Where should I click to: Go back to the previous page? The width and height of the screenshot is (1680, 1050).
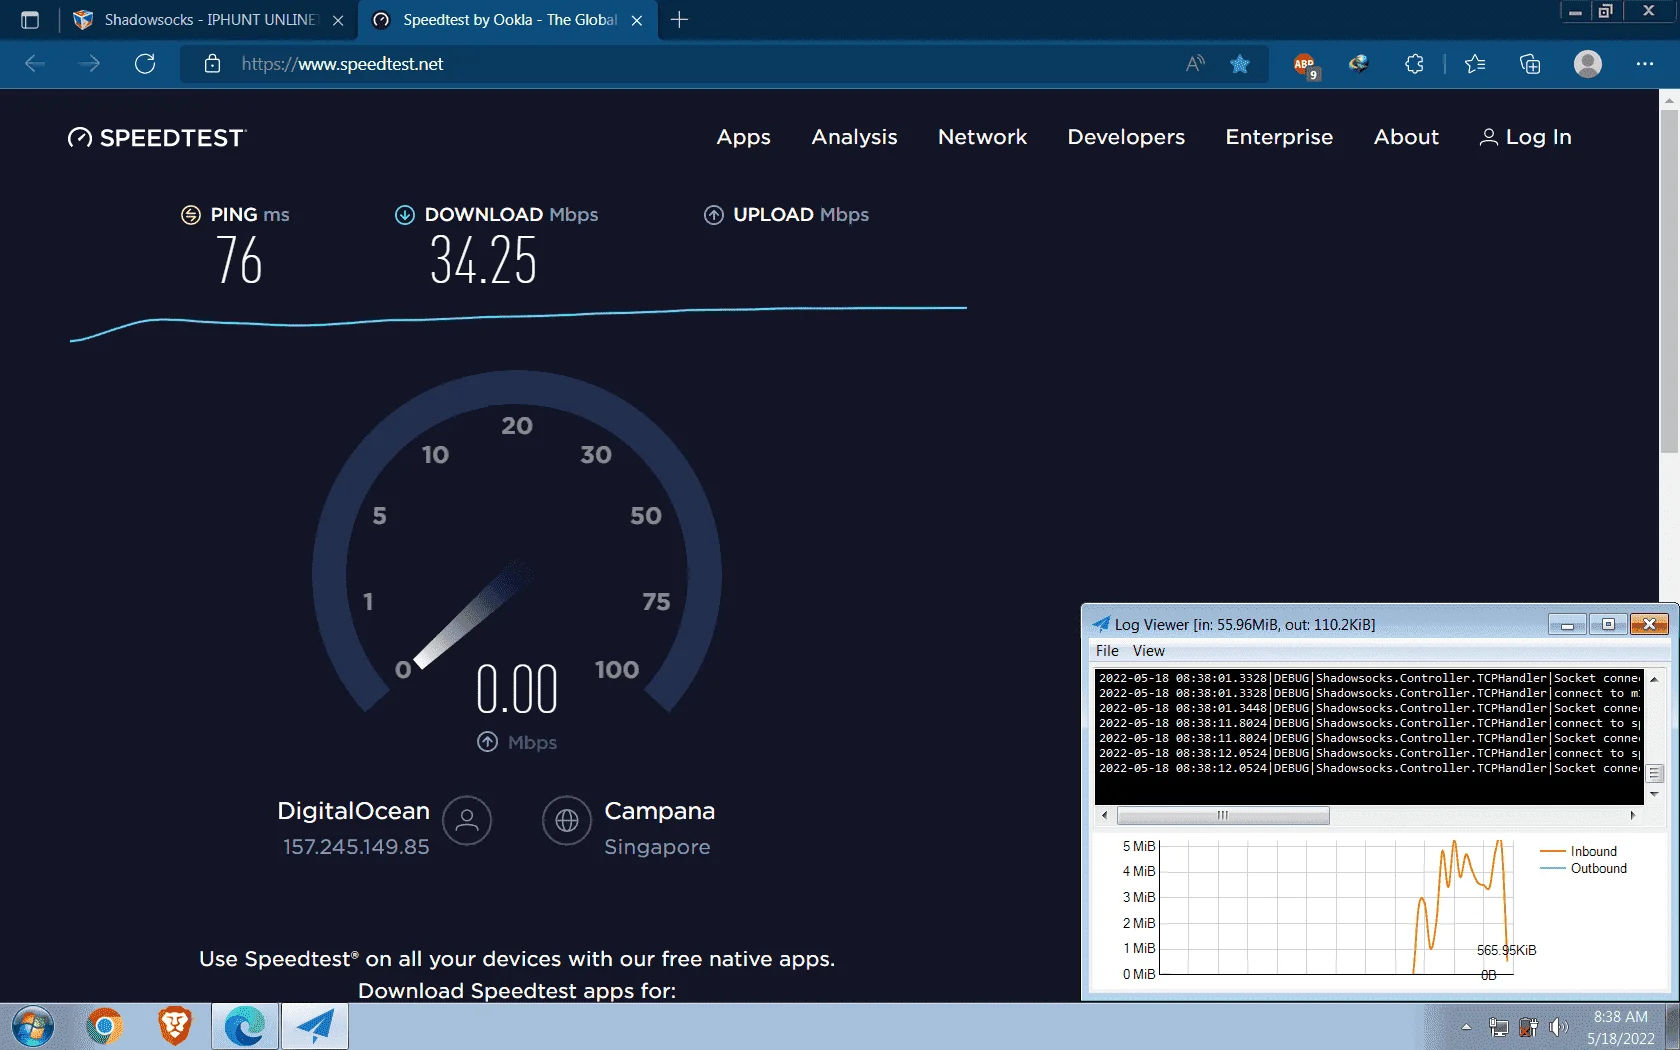point(36,64)
